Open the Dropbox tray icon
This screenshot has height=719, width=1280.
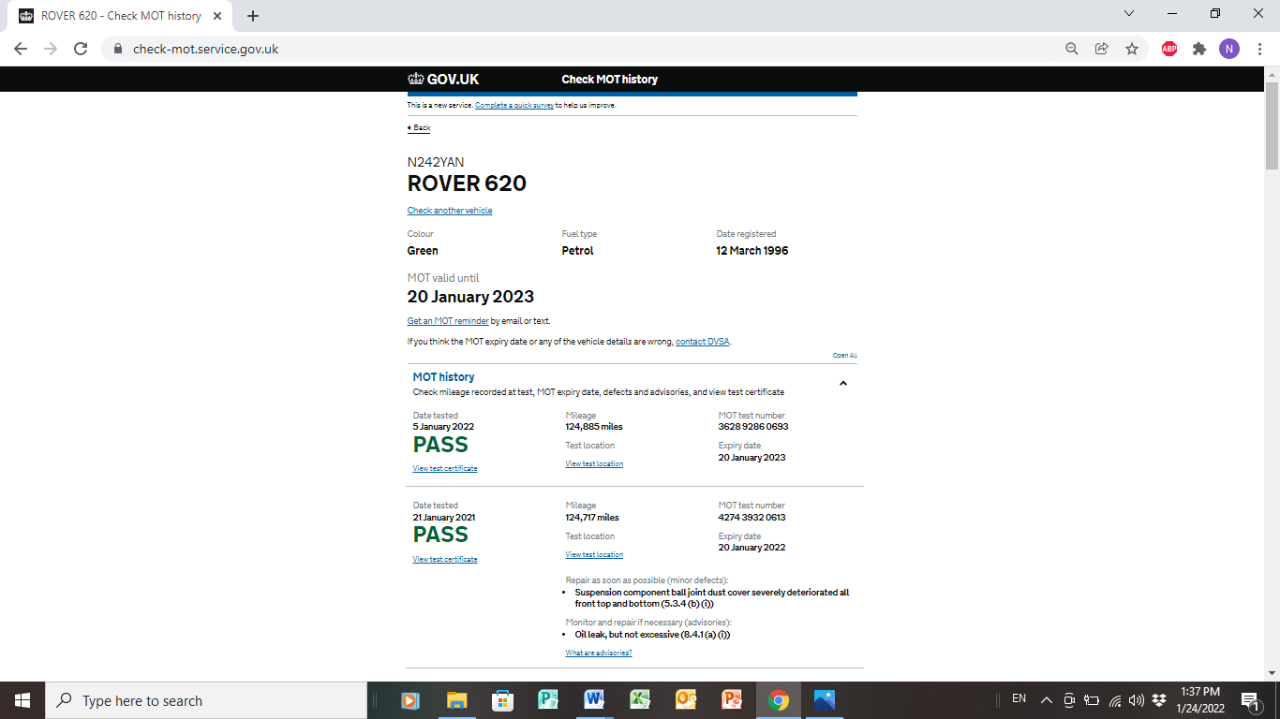point(1159,700)
